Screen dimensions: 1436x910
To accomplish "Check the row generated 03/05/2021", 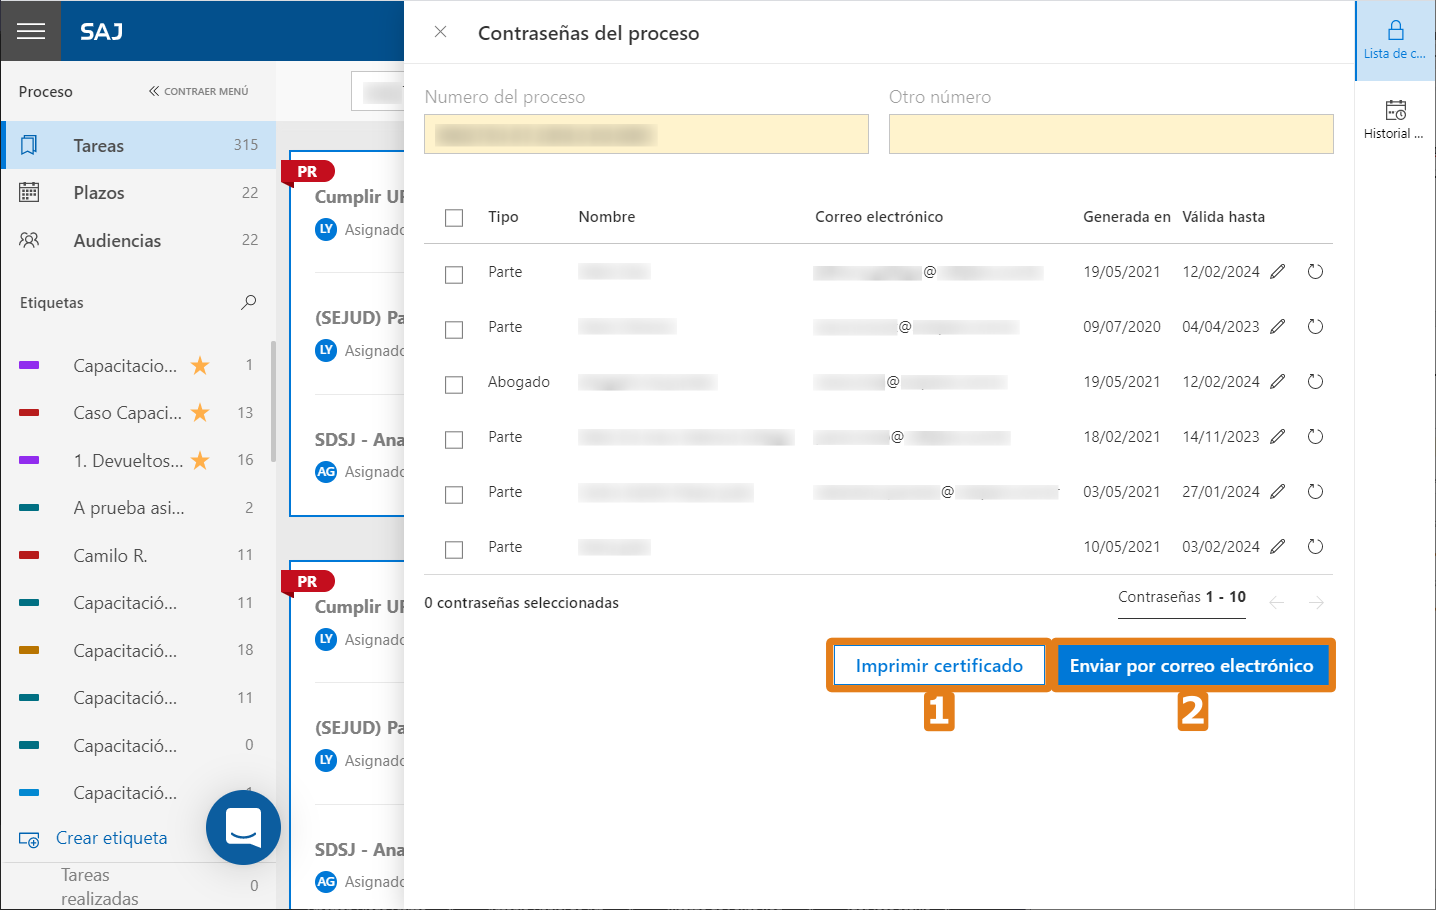I will pyautogui.click(x=454, y=494).
